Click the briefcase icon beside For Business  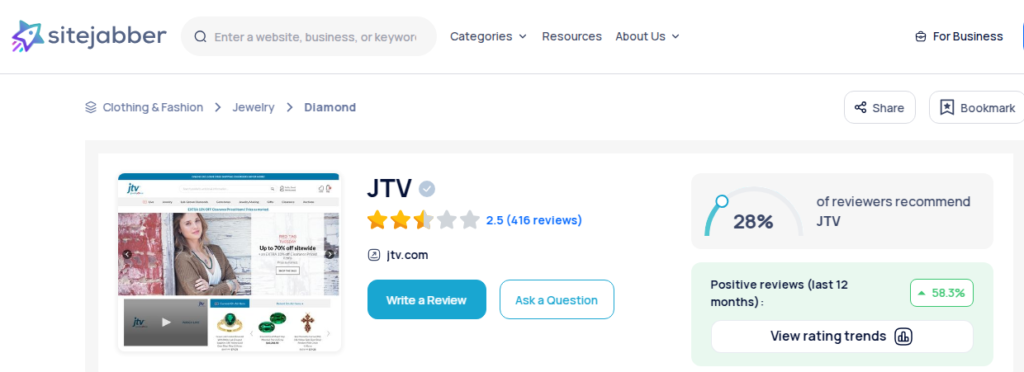[x=921, y=37]
